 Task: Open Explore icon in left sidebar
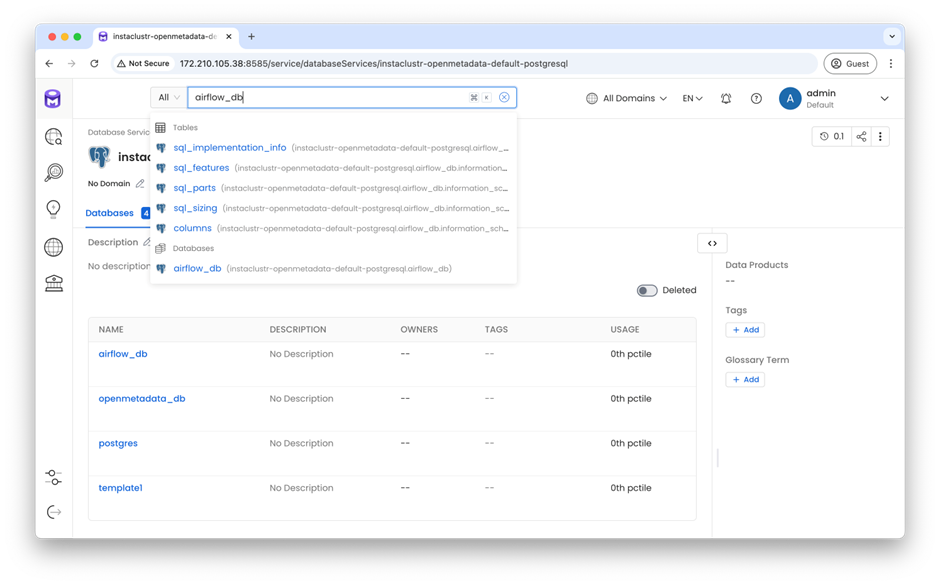click(53, 137)
